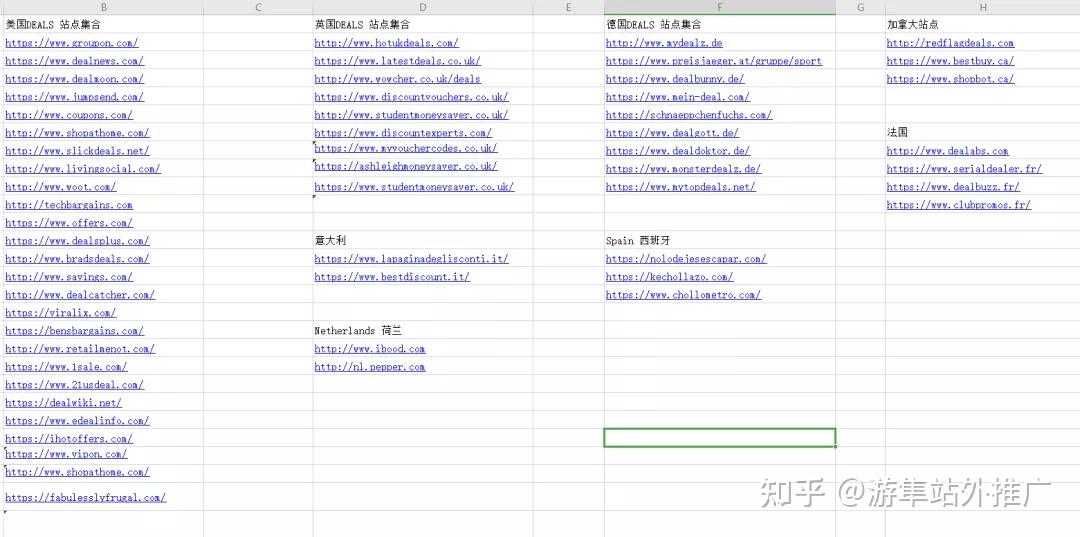
Task: Open the jumpsend.com link
Action: [x=74, y=97]
